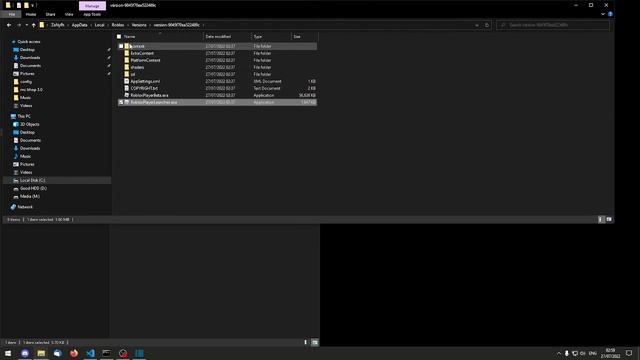Image resolution: width=640 pixels, height=360 pixels.
Task: Open the address bar history dropdown
Action: point(477,25)
